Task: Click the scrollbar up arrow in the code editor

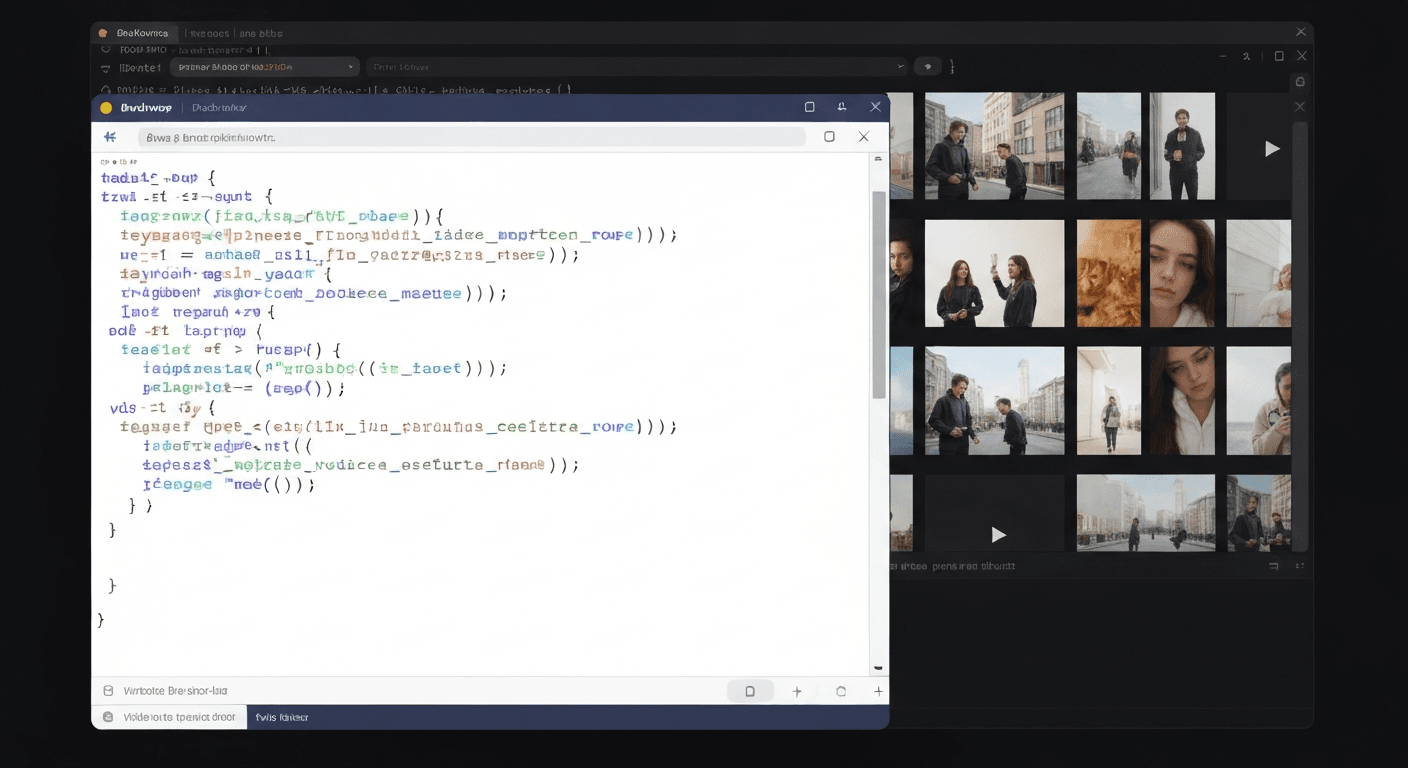Action: click(x=878, y=157)
